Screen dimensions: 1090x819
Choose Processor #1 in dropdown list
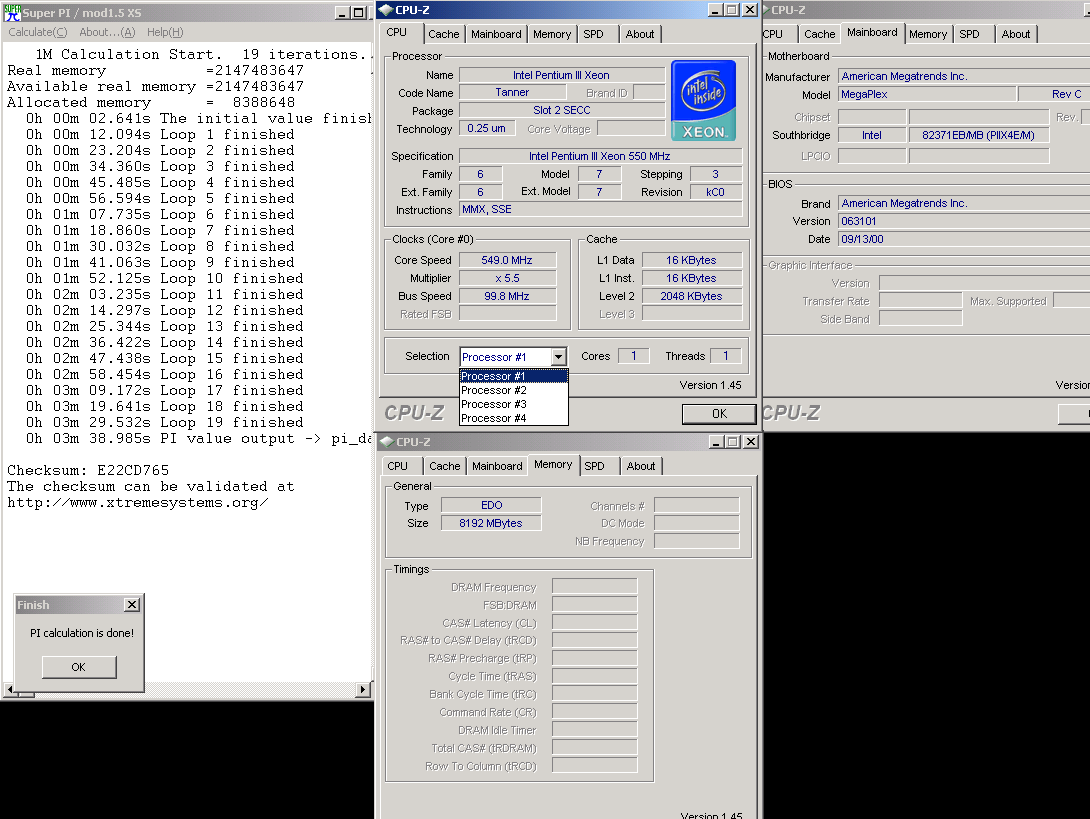coord(514,376)
